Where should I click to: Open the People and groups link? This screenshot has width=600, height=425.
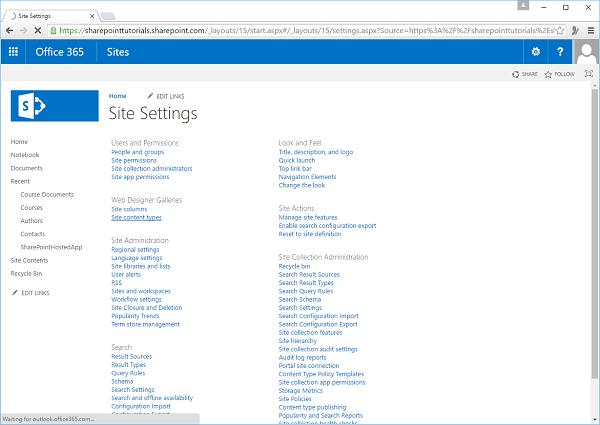tap(138, 152)
